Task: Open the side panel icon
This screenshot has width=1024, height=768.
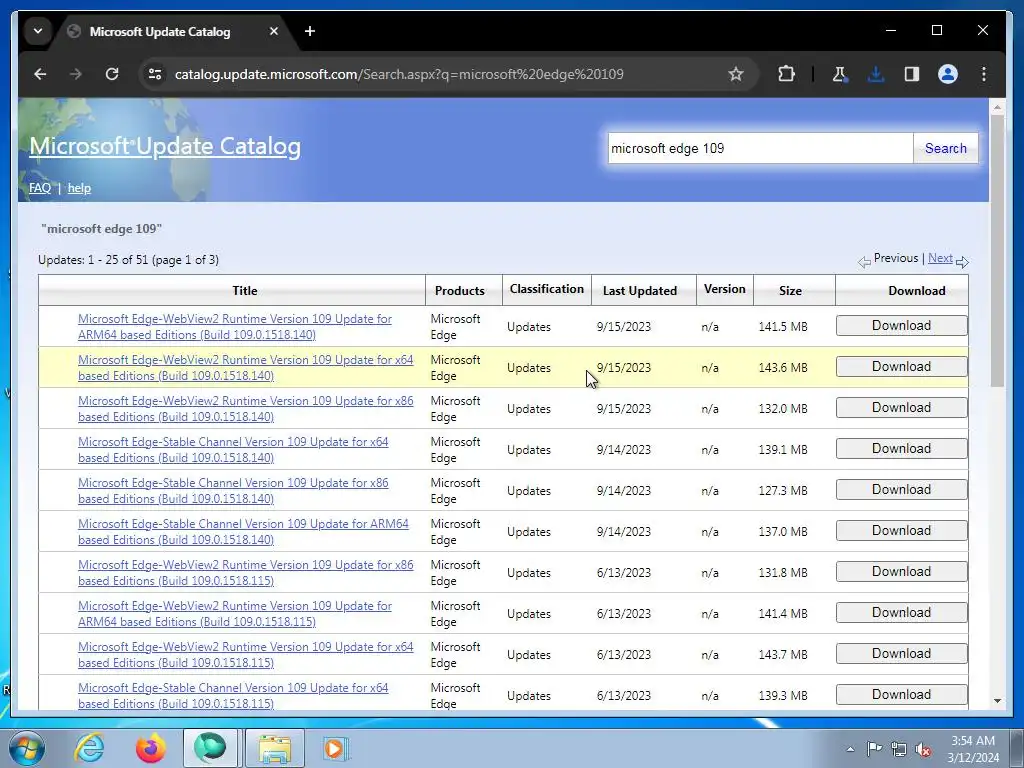Action: [912, 74]
